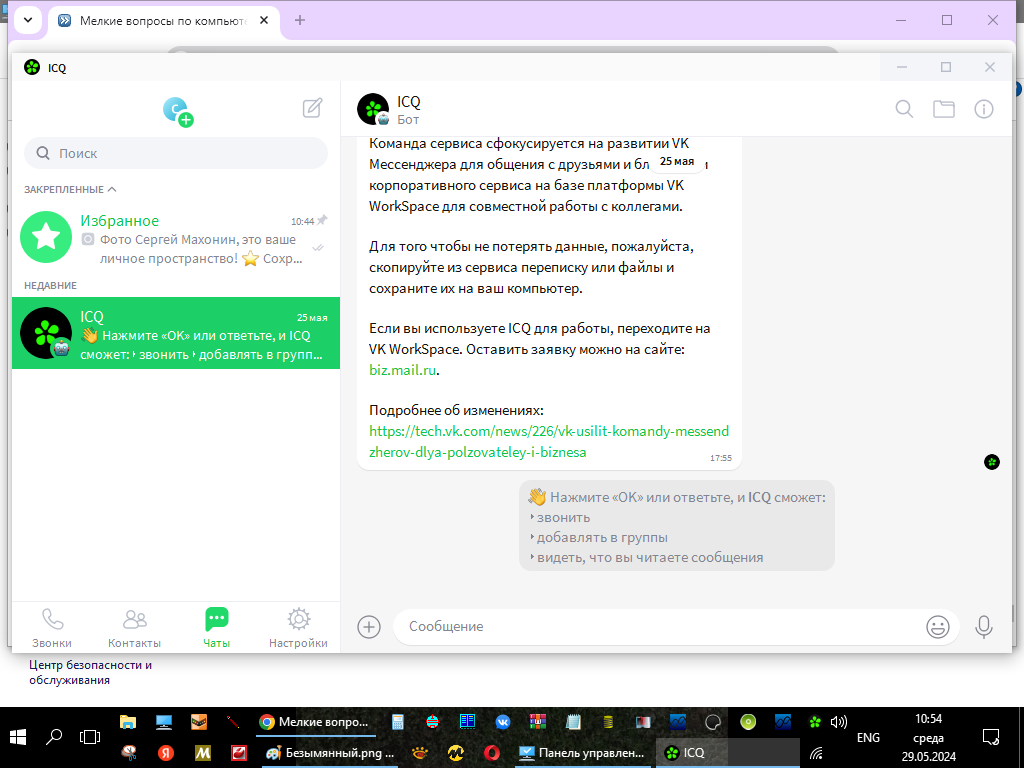Click the attach file plus icon
Viewport: 1024px width, 768px height.
369,627
